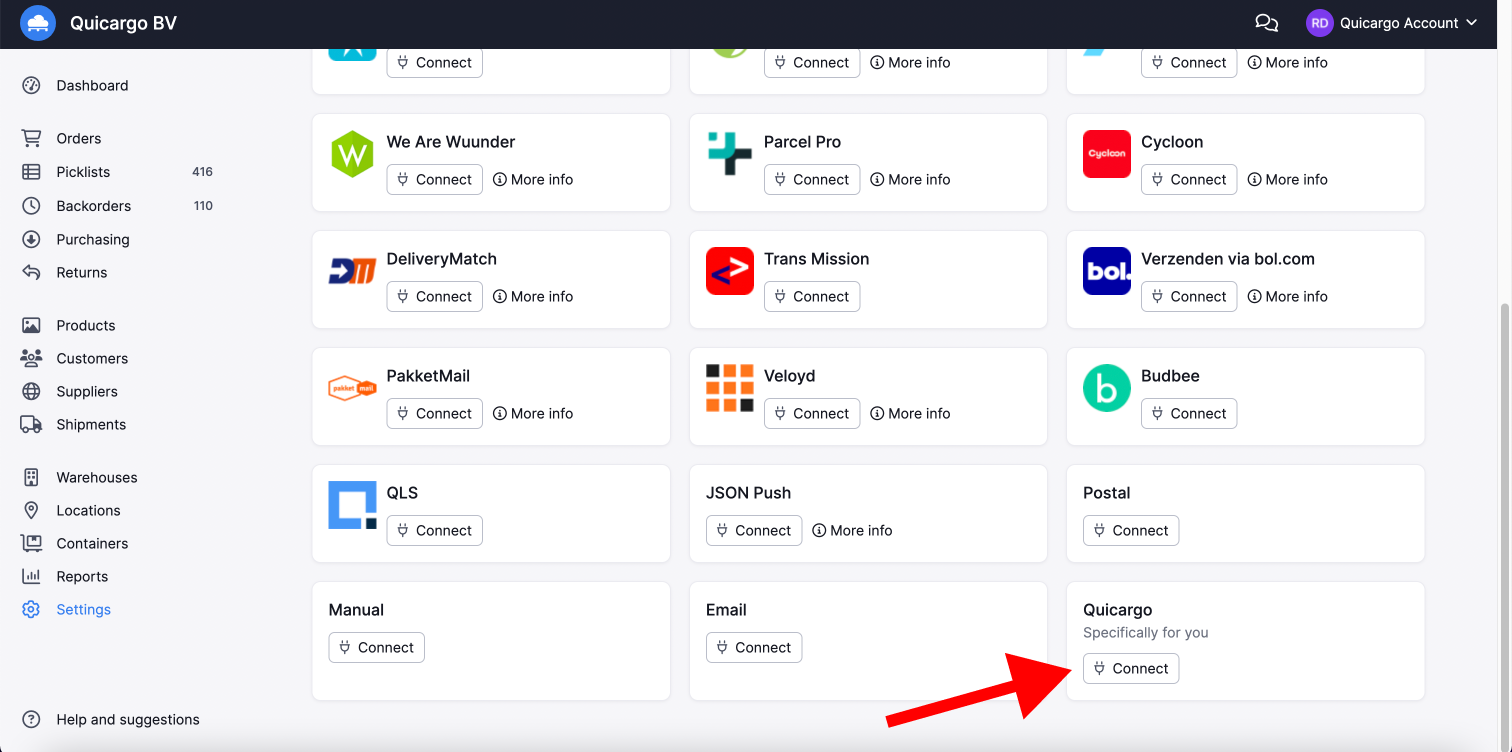The width and height of the screenshot is (1512, 752).
Task: Click the Picklists count 416
Action: click(x=202, y=172)
